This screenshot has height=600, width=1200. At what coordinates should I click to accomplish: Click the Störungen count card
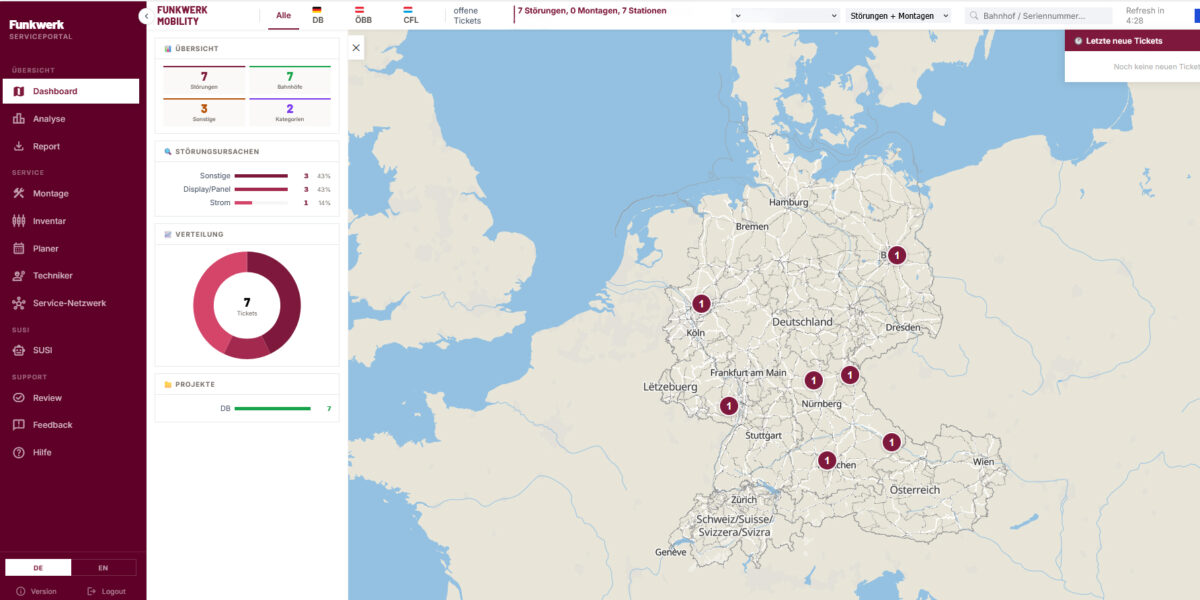tap(204, 80)
